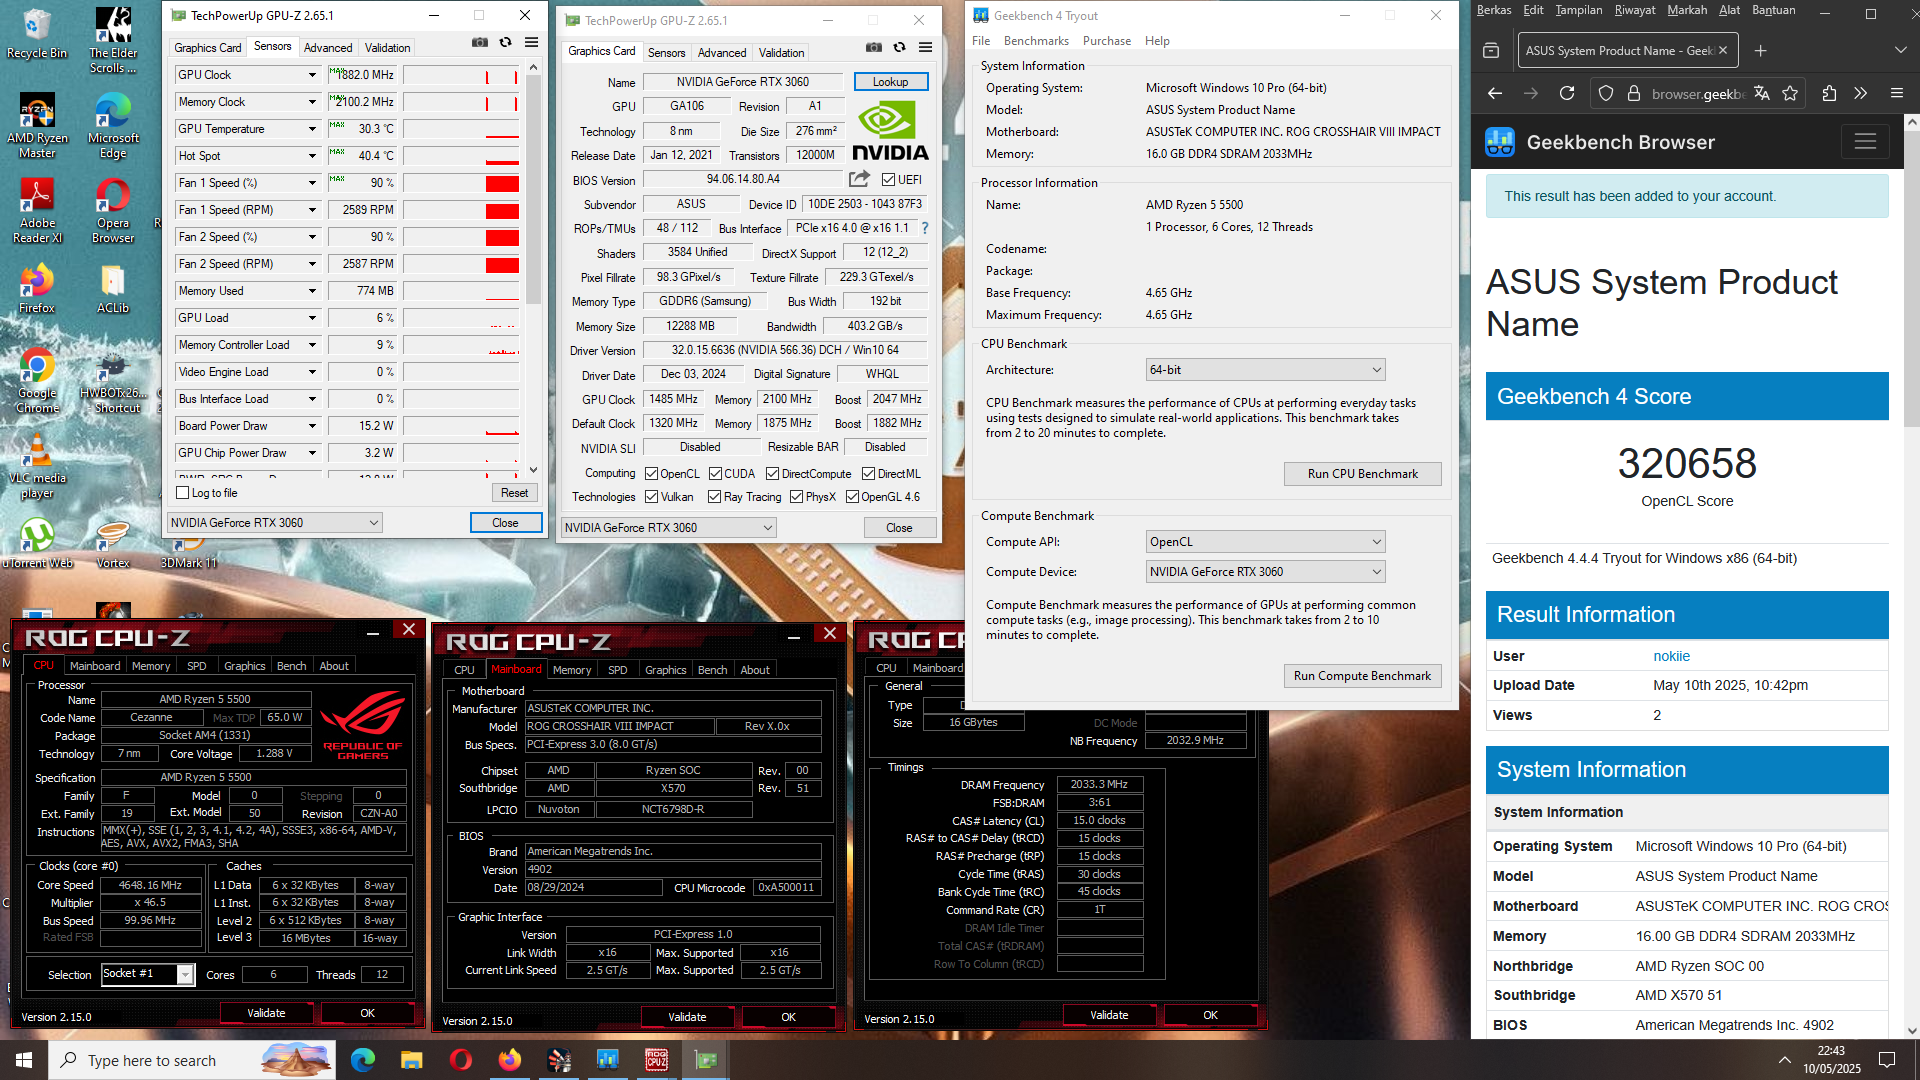Toggle UEFI checkbox in GPU-Z
The image size is (1920, 1080).
[889, 180]
